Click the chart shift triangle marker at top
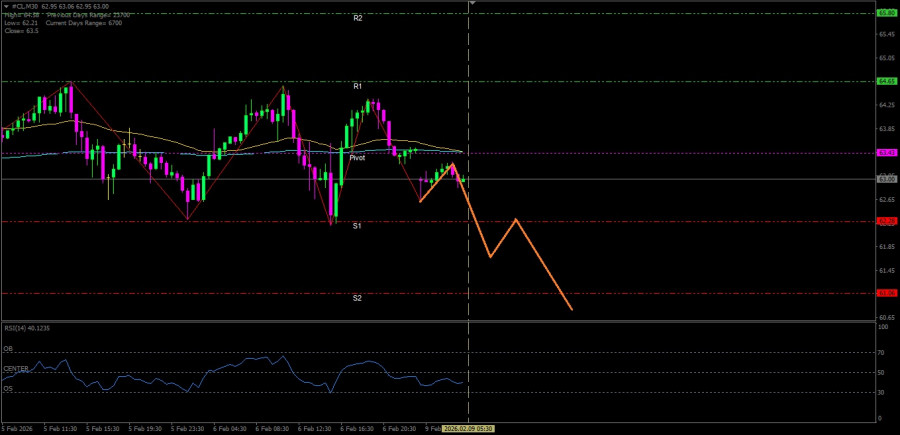The image size is (900, 435). pos(471,4)
